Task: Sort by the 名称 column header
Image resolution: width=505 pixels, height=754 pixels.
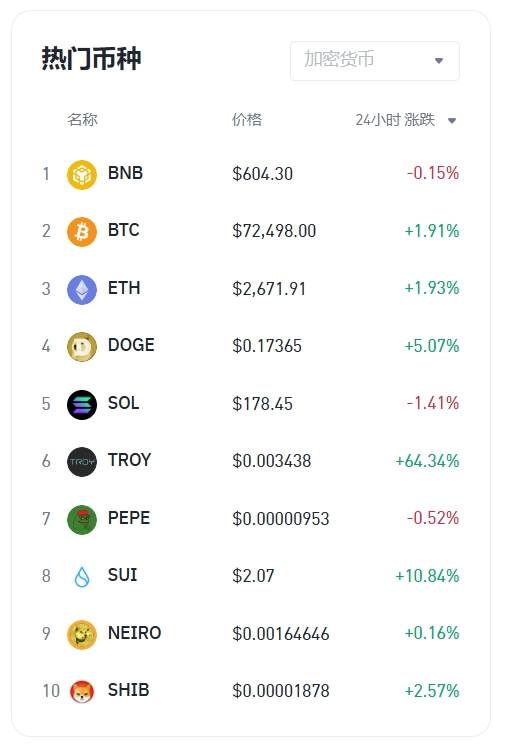Action: 82,119
